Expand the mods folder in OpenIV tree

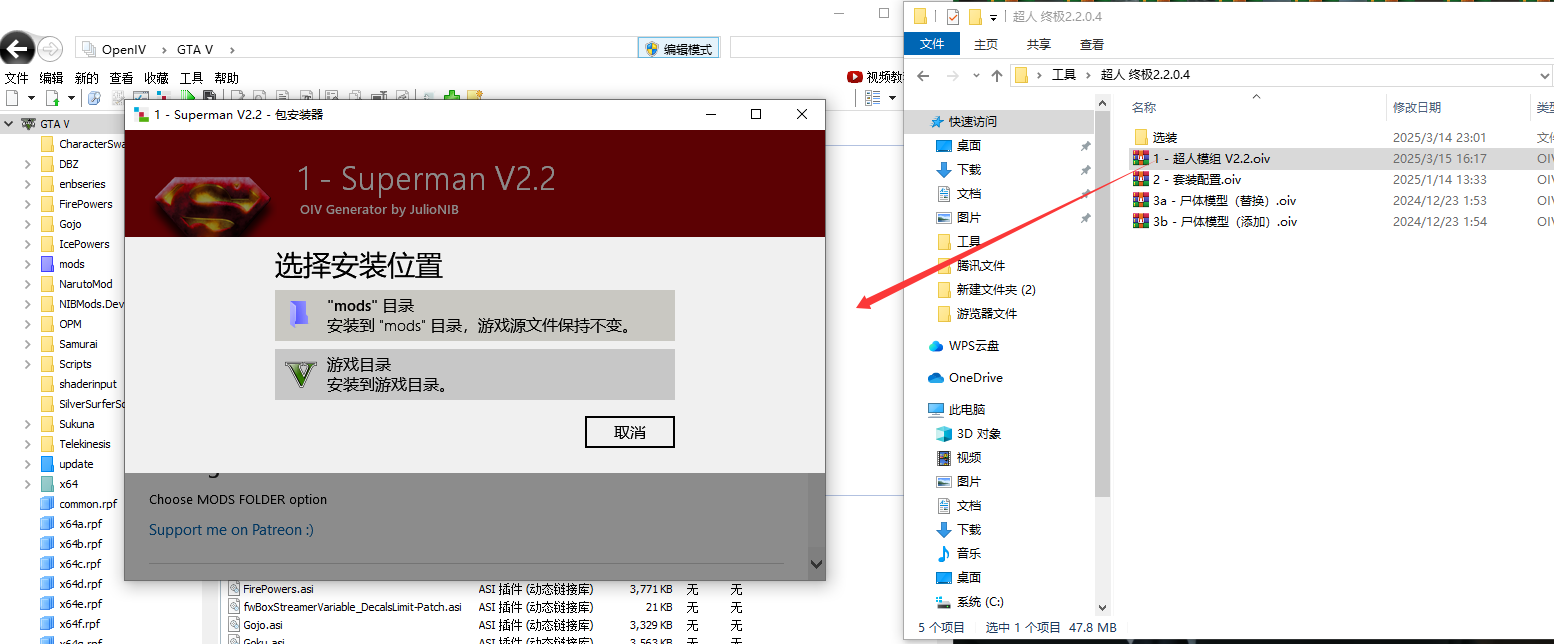point(28,264)
